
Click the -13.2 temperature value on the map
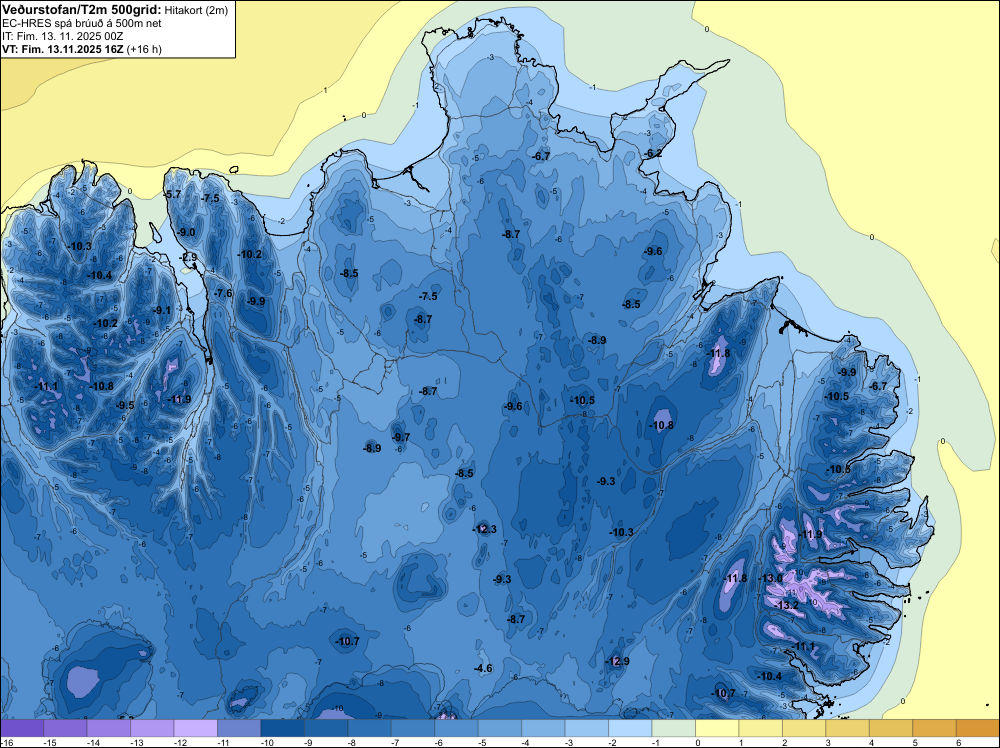tap(786, 605)
